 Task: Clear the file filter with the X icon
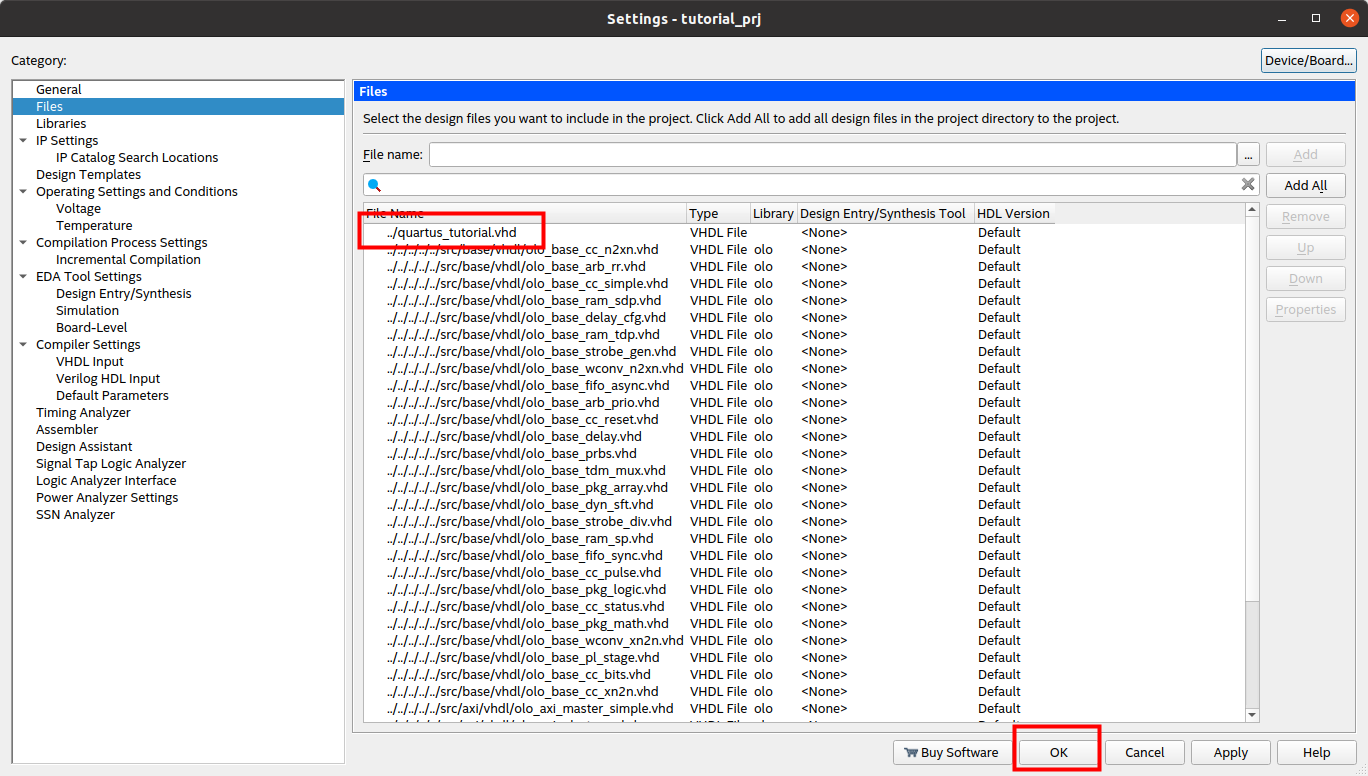1248,184
